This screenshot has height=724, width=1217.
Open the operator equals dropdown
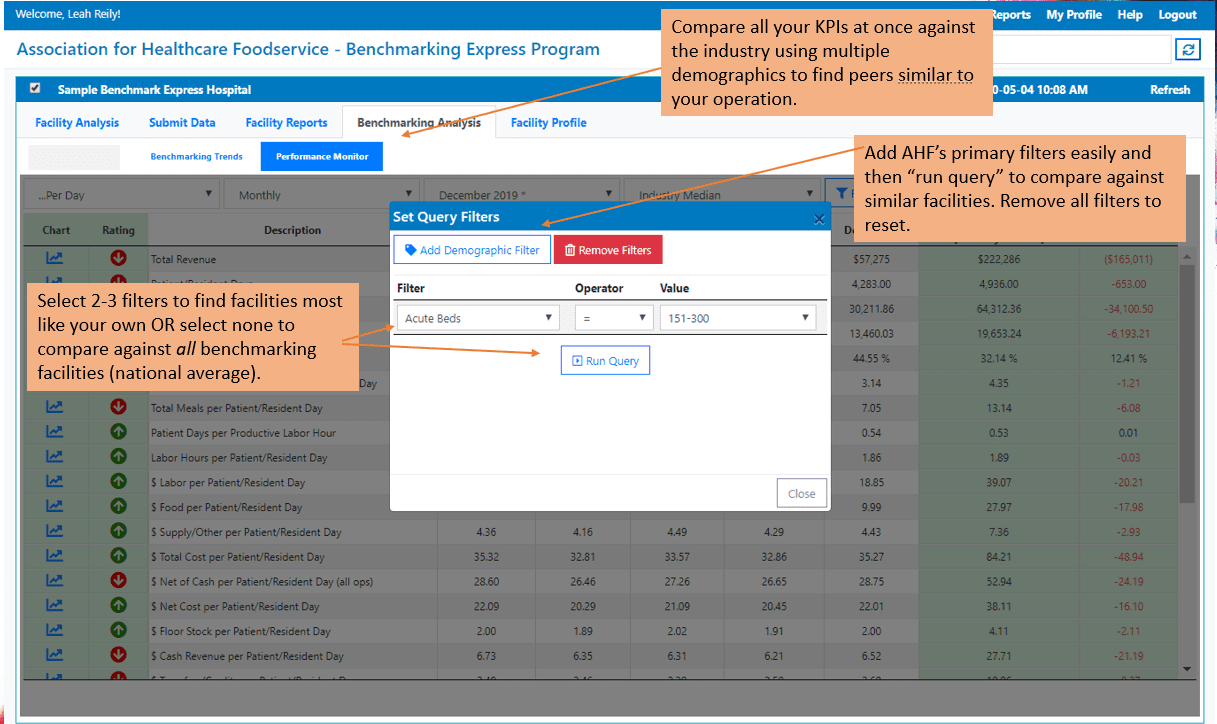614,318
